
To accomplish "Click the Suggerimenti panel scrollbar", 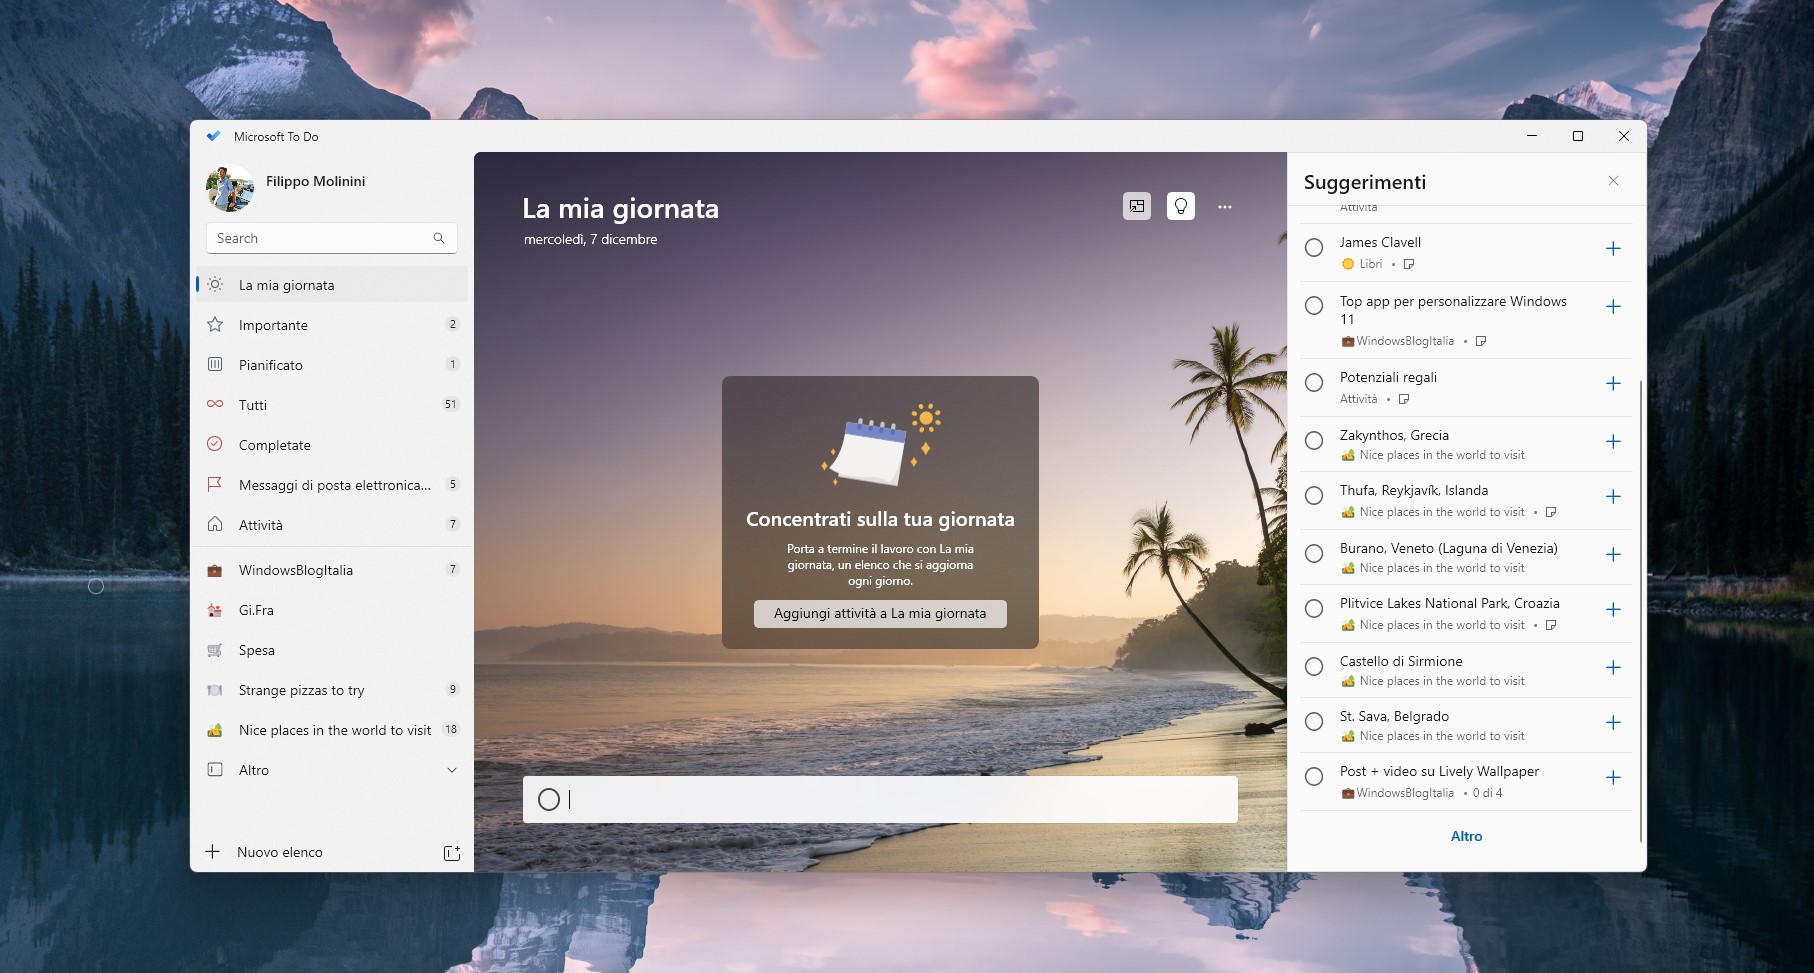I will [1641, 610].
